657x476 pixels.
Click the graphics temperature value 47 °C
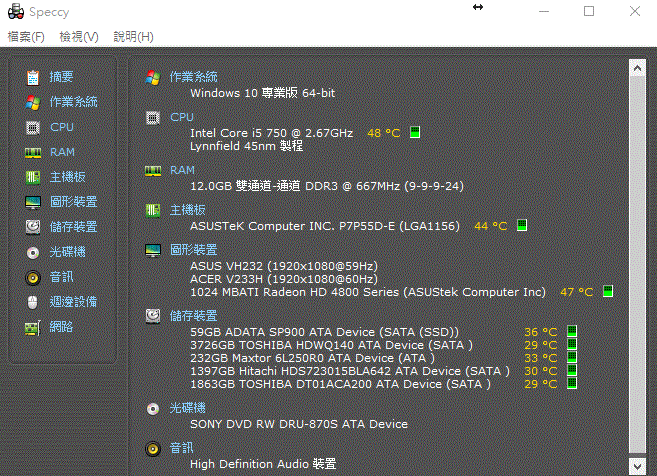(577, 292)
